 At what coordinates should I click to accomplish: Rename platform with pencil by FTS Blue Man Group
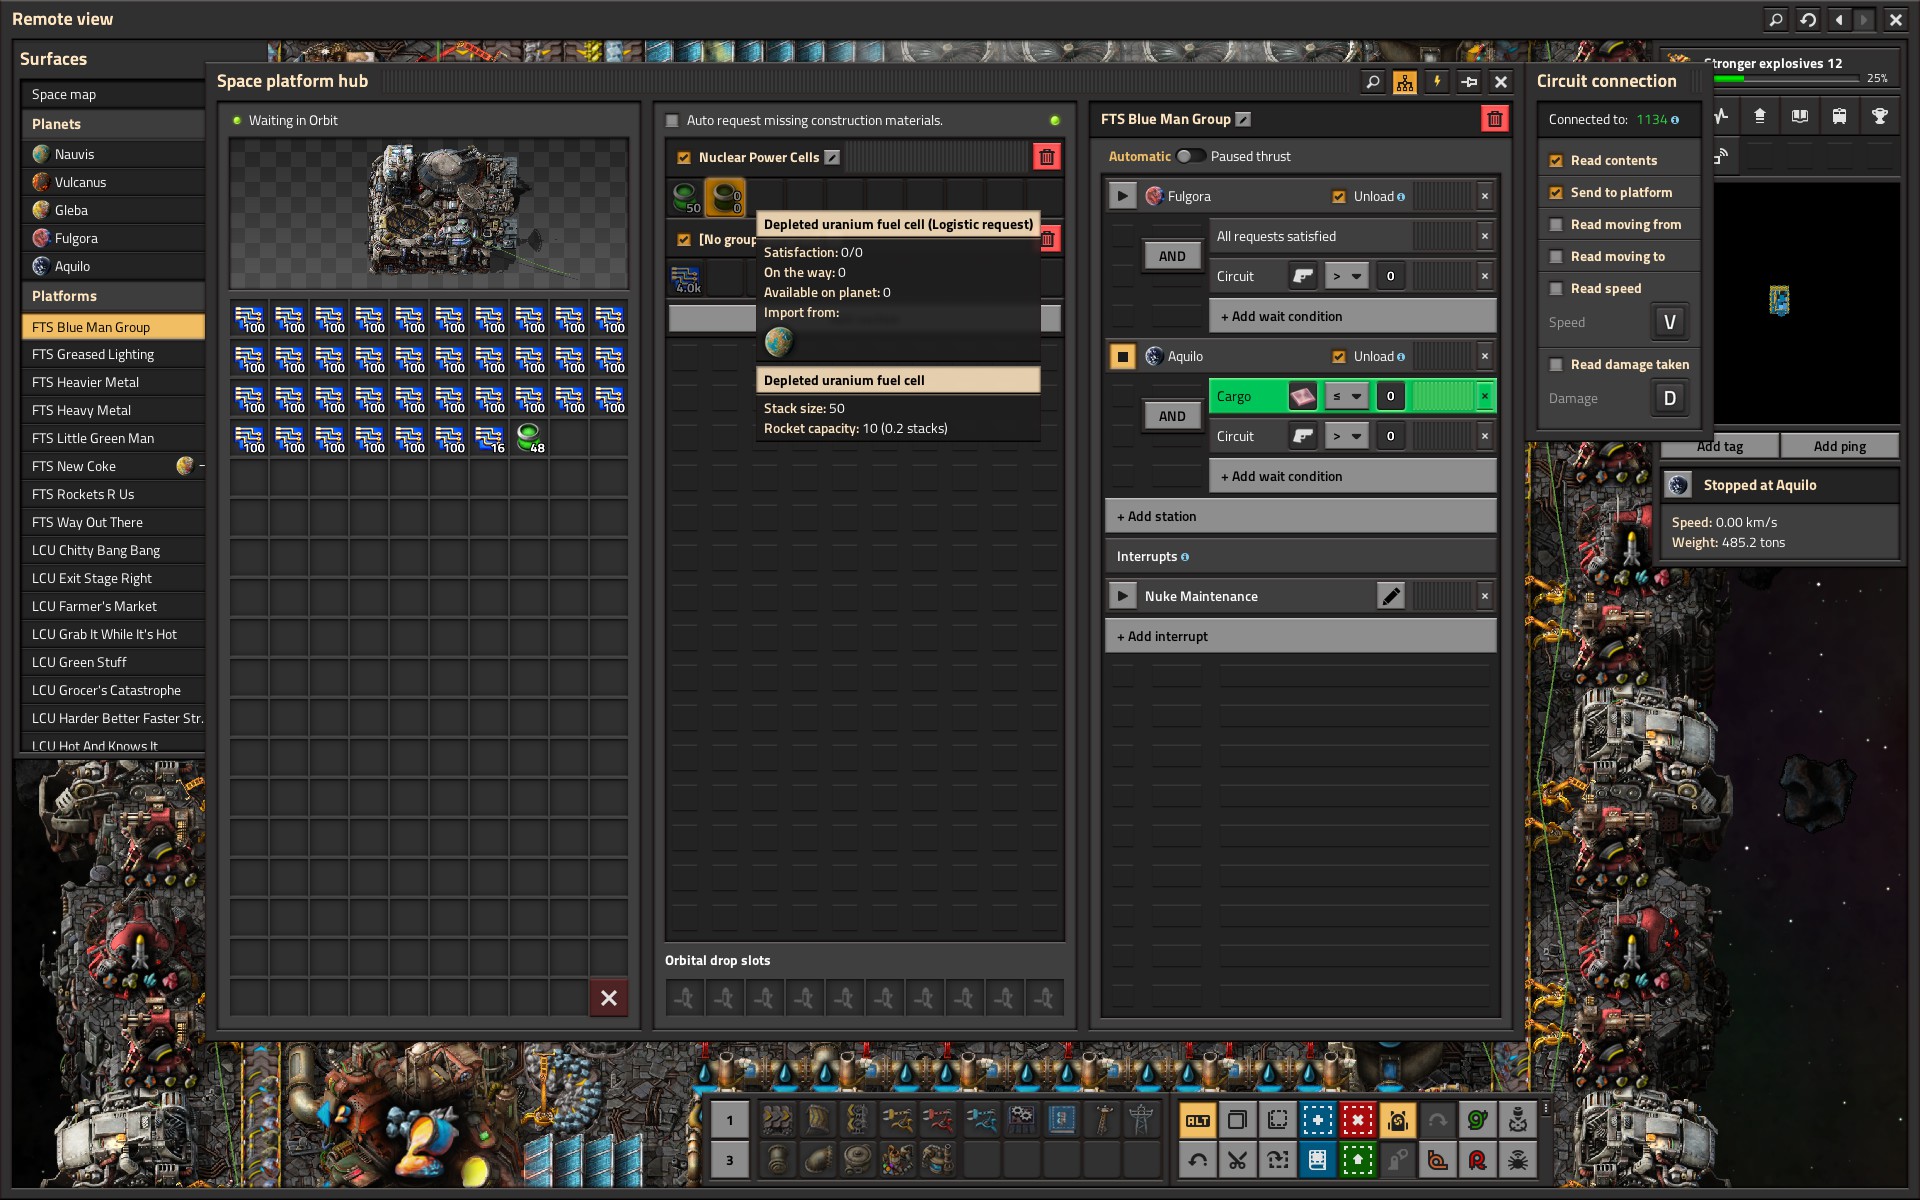pos(1243,119)
